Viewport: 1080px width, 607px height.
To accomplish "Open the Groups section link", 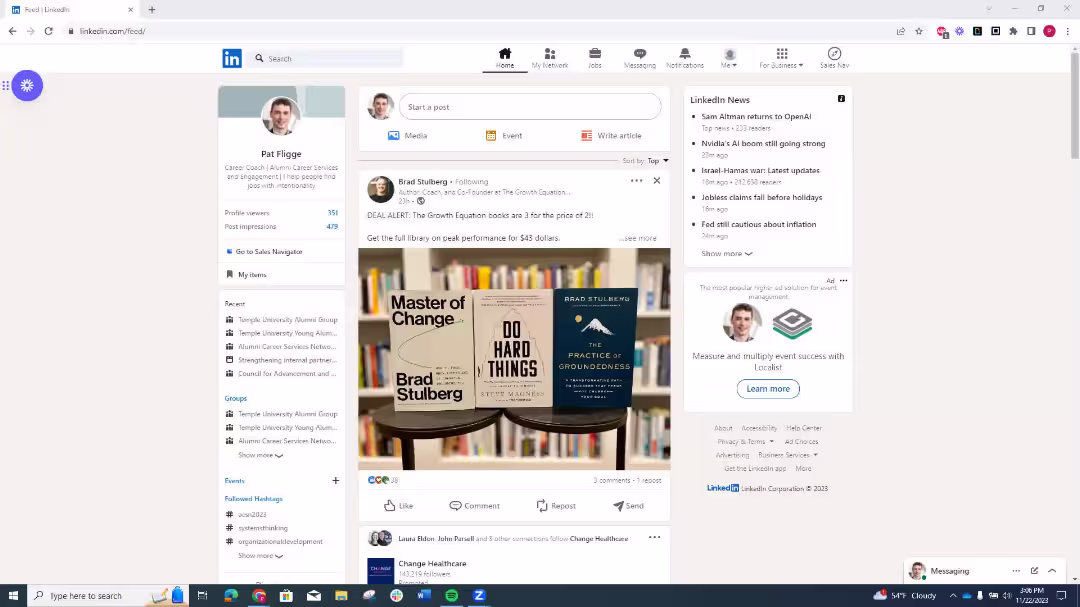I will click(x=236, y=398).
